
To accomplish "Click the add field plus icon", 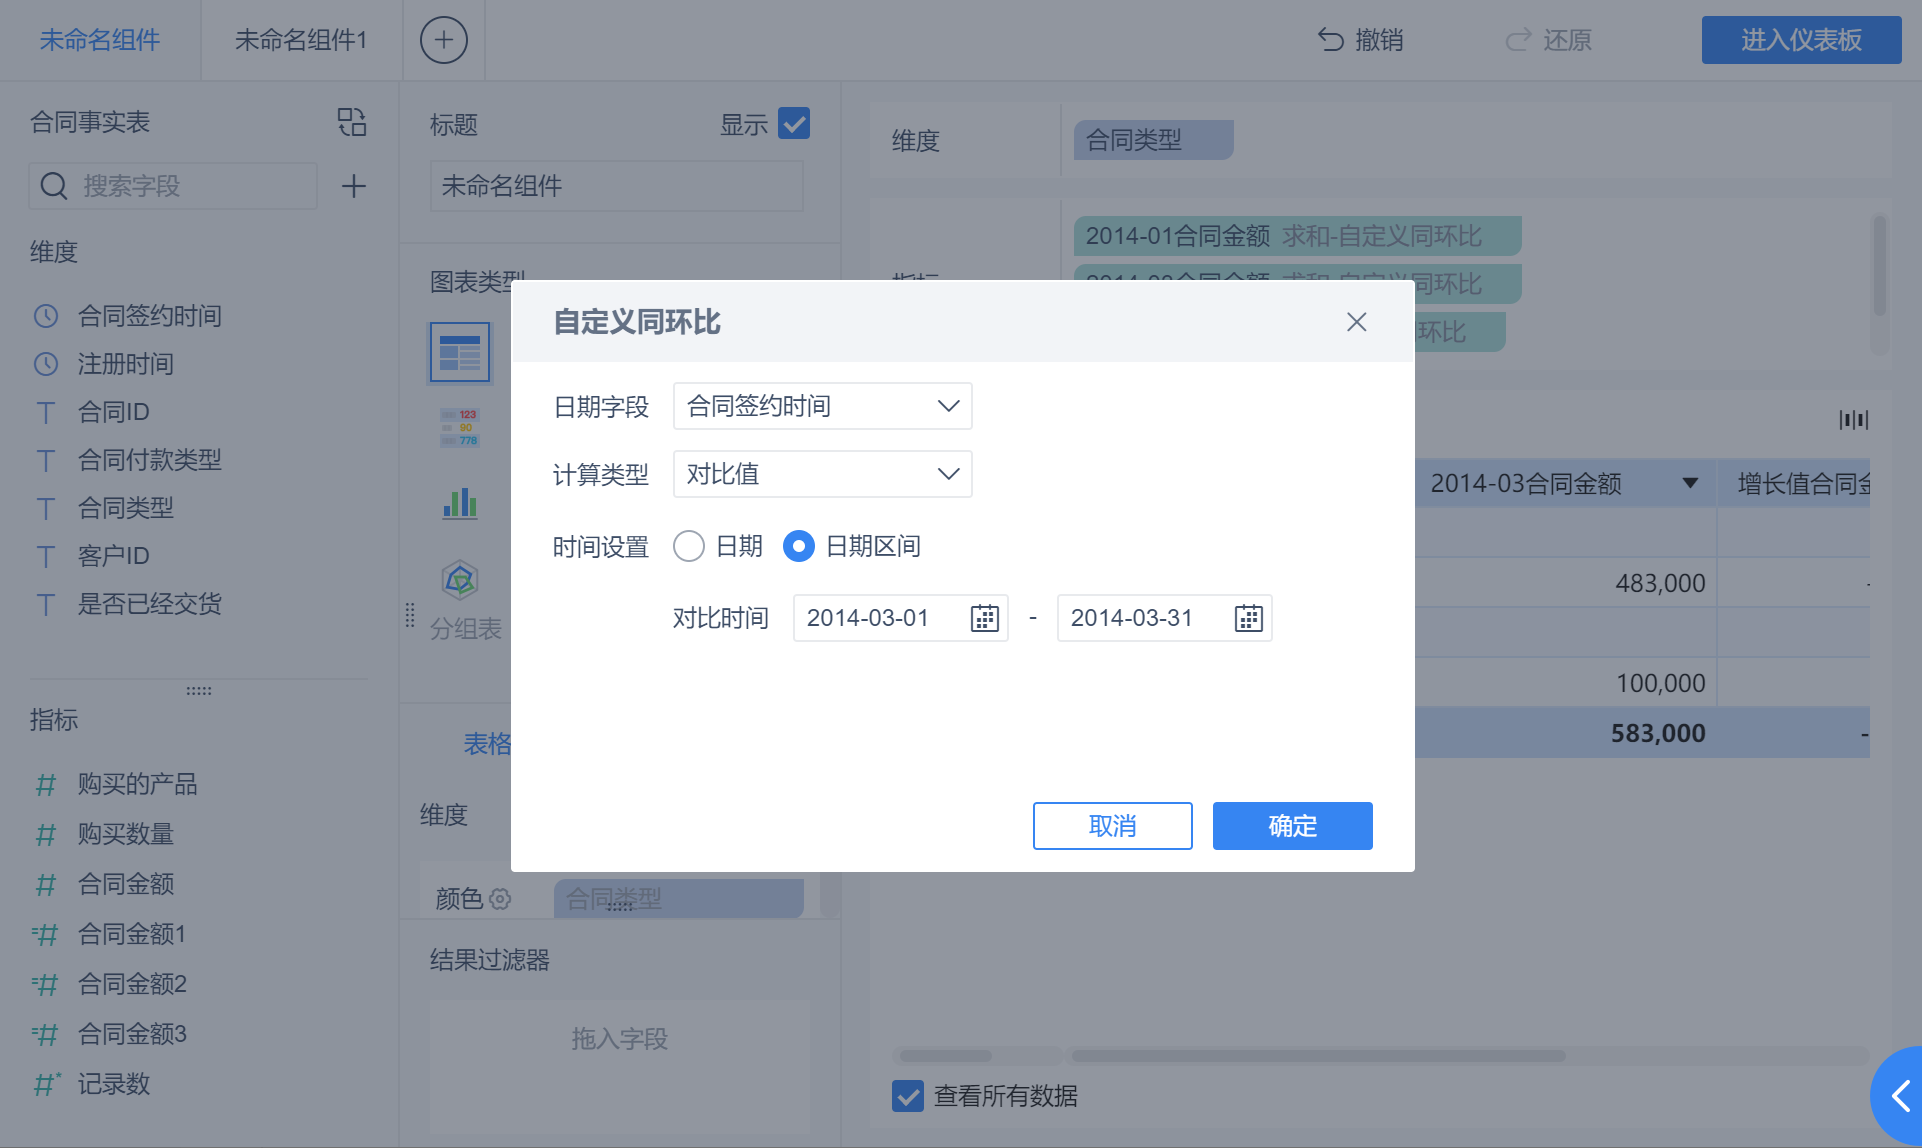I will point(353,186).
